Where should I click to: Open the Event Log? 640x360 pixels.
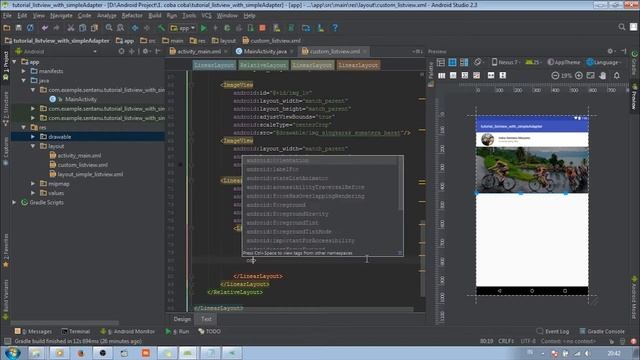pos(553,331)
